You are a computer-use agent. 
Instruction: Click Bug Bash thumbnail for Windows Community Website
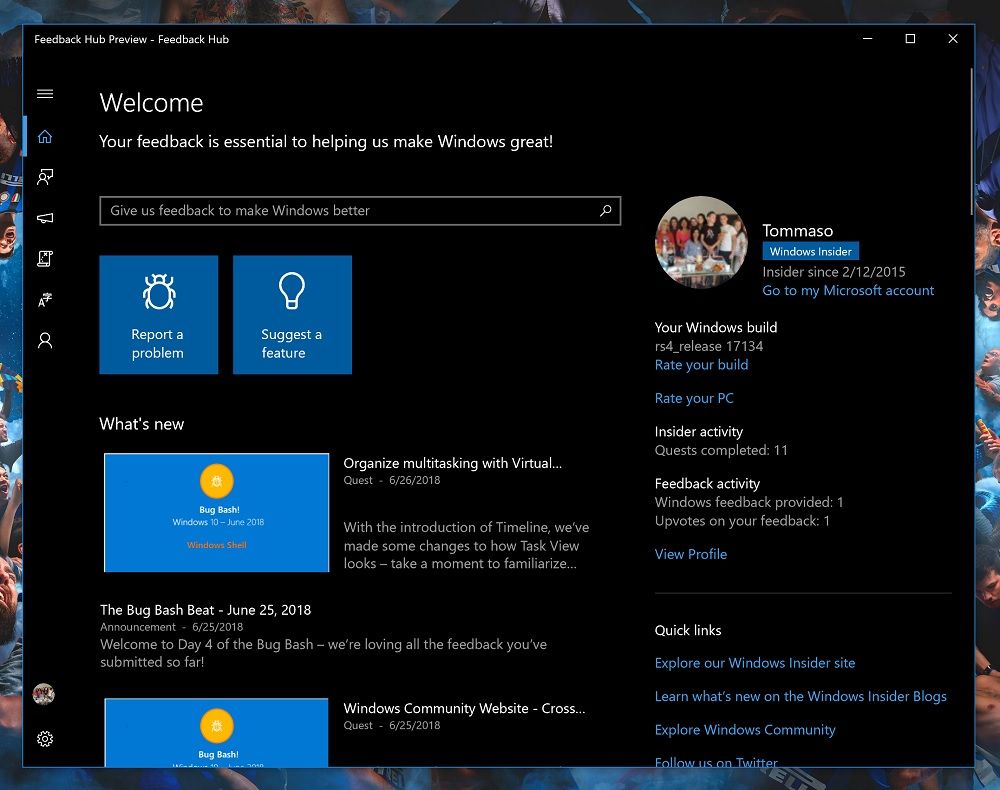217,733
